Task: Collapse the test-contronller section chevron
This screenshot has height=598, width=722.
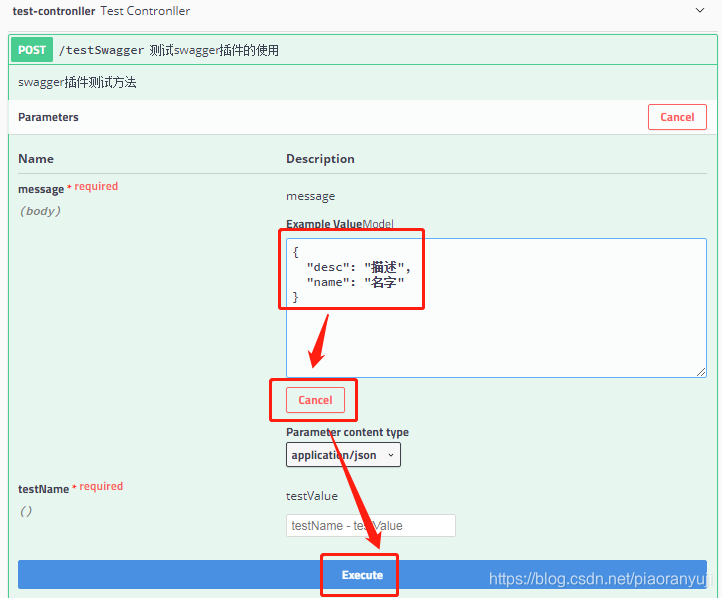Action: point(699,10)
